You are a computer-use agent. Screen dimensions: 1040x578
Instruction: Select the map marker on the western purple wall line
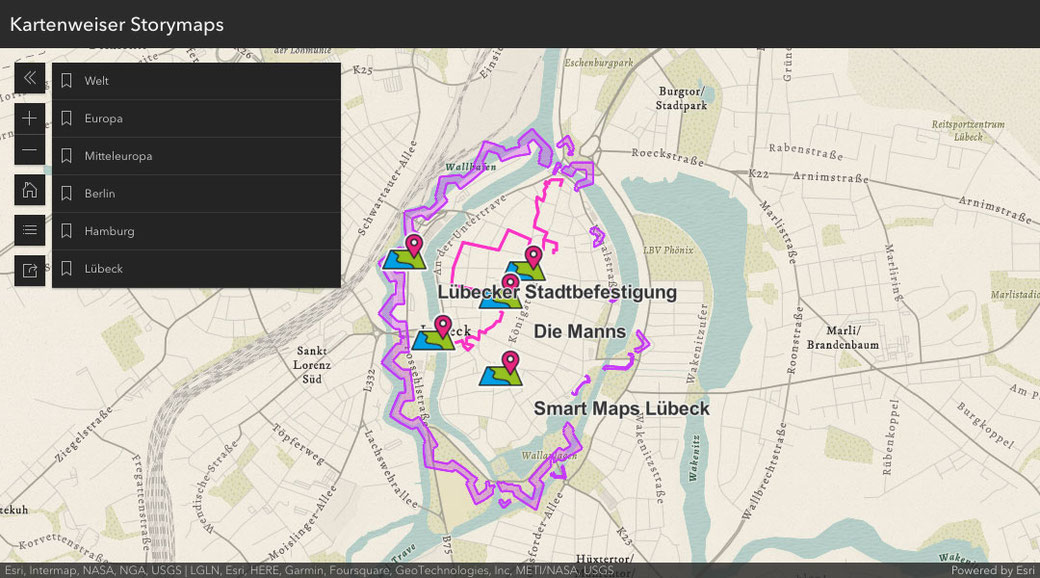click(405, 252)
